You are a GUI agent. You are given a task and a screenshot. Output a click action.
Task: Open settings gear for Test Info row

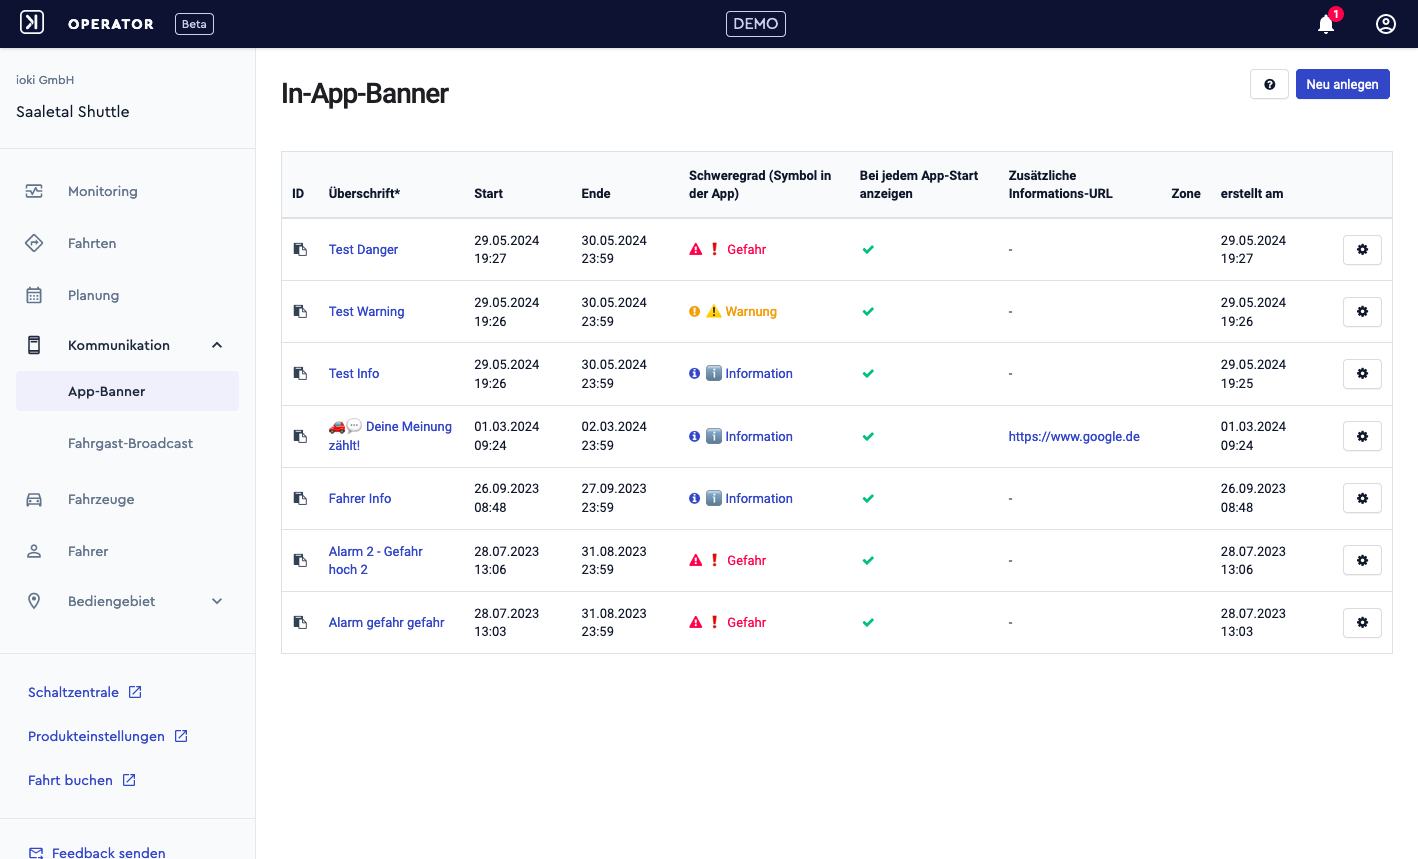pos(1362,373)
